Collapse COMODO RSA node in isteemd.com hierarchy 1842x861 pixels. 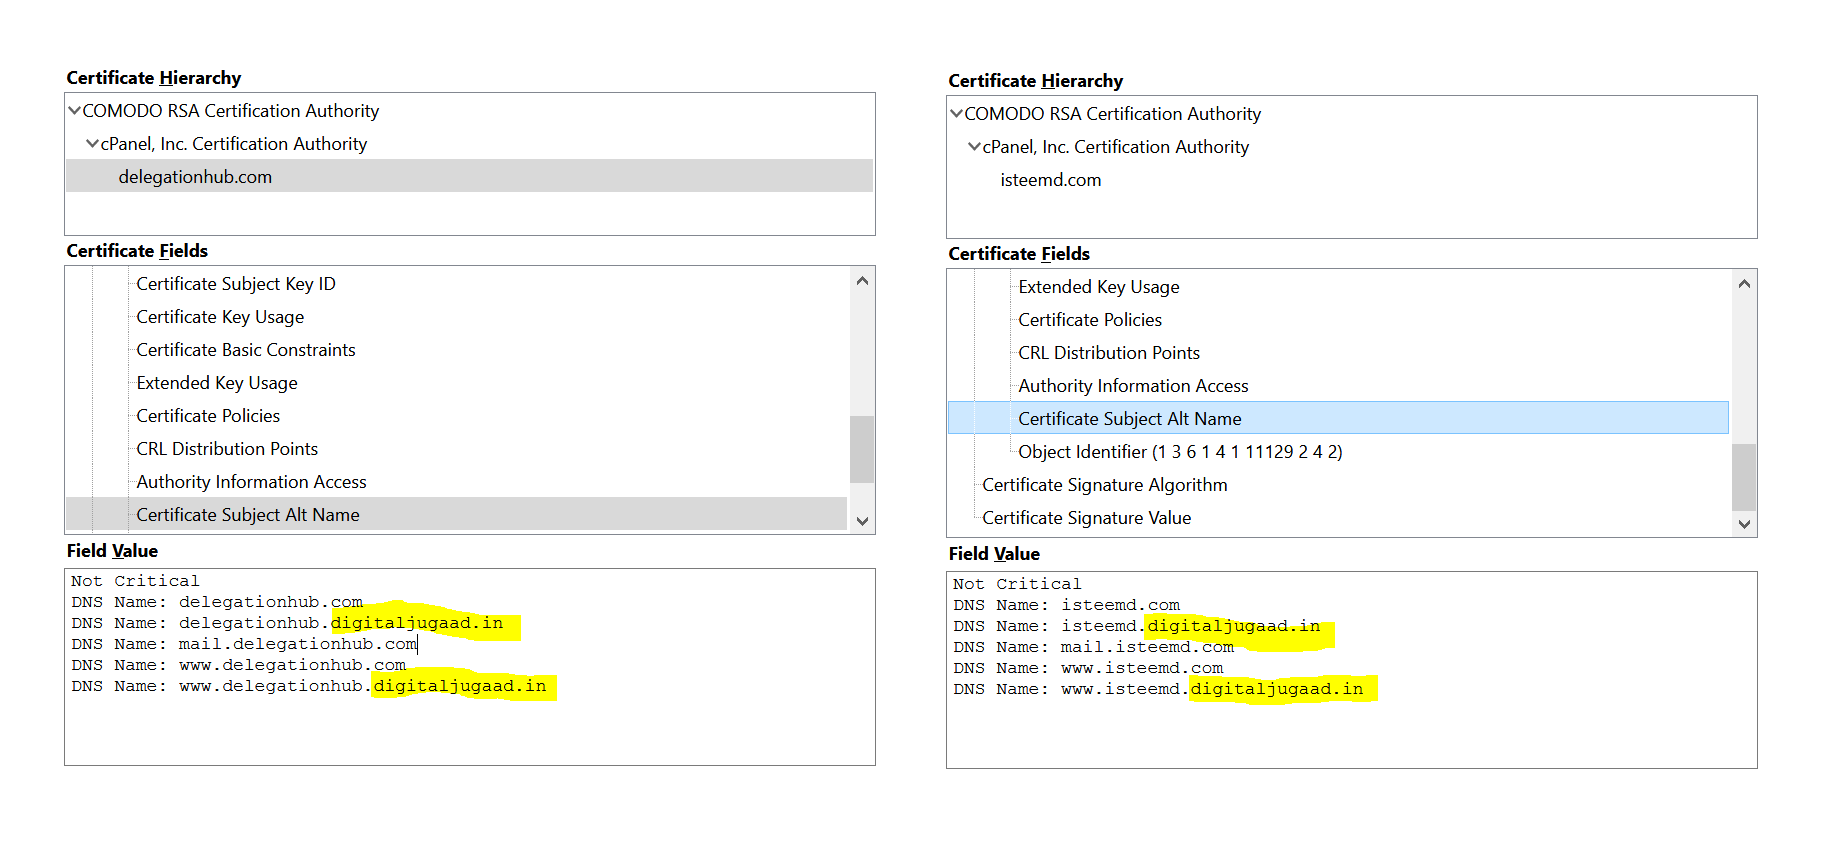pyautogui.click(x=956, y=114)
